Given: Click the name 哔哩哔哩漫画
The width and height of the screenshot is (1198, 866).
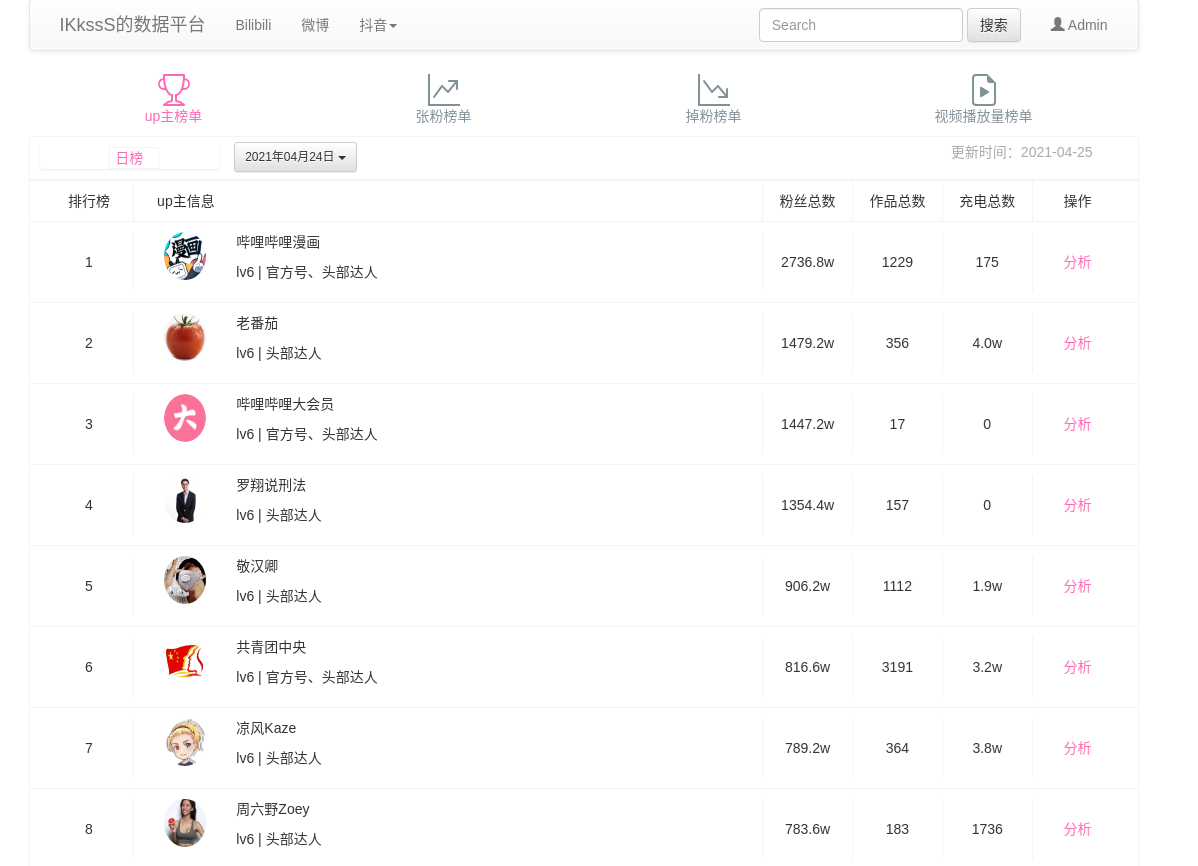Looking at the screenshot, I should pos(278,242).
